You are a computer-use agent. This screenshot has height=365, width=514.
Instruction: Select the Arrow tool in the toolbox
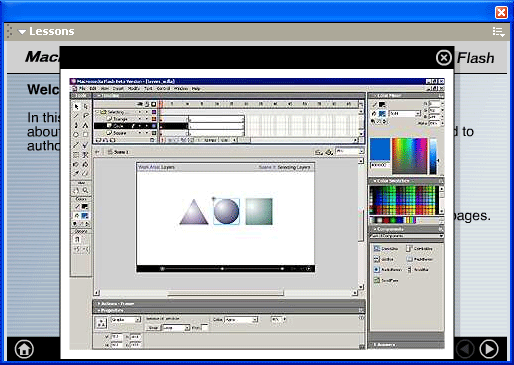click(77, 107)
